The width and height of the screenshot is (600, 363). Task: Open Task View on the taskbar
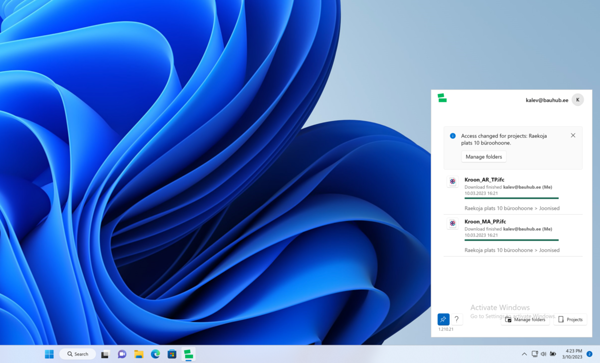pos(105,354)
